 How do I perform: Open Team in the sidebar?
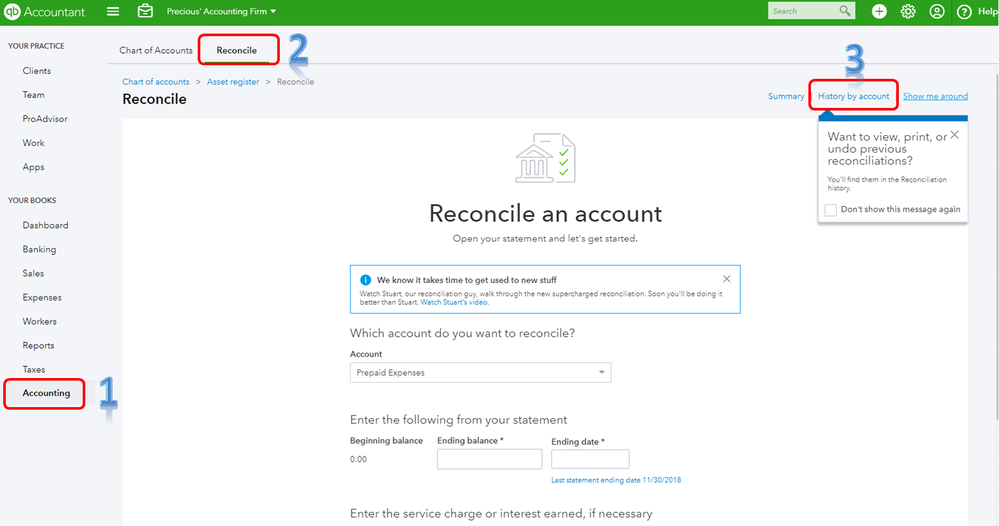pos(33,95)
